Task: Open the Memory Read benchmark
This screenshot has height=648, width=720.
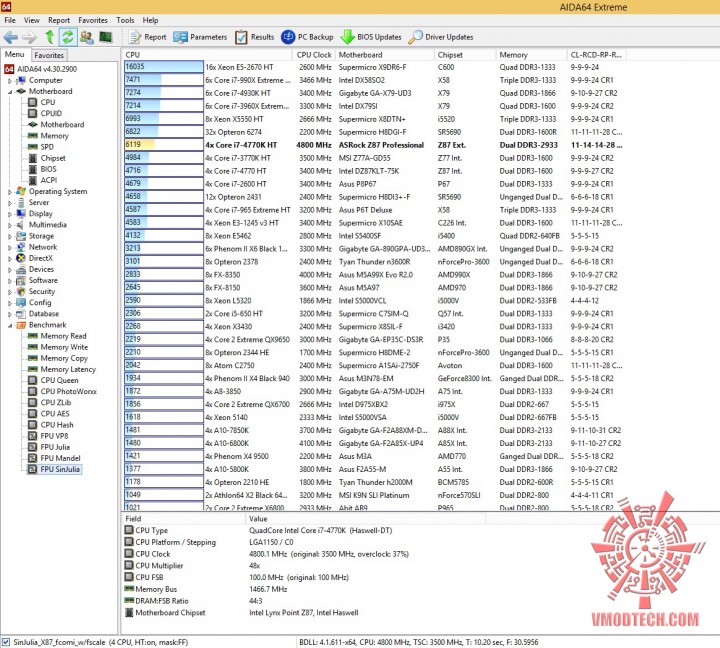Action: 57,336
